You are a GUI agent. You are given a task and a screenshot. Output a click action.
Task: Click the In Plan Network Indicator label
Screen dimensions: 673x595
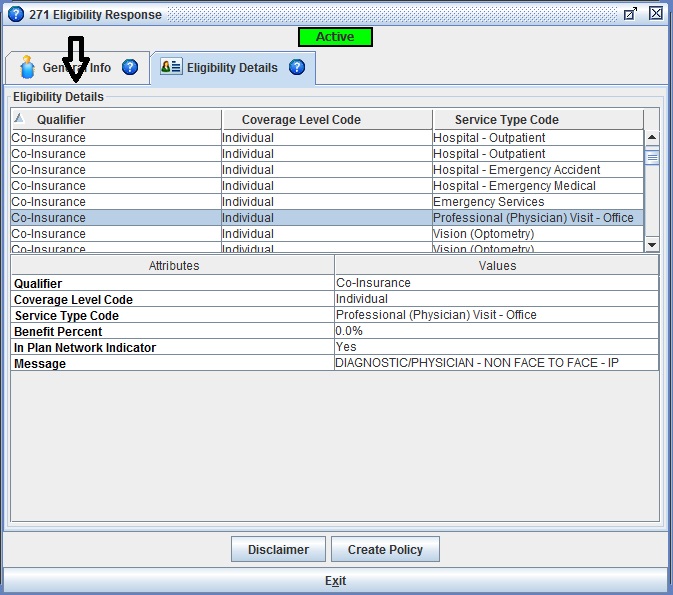point(85,347)
